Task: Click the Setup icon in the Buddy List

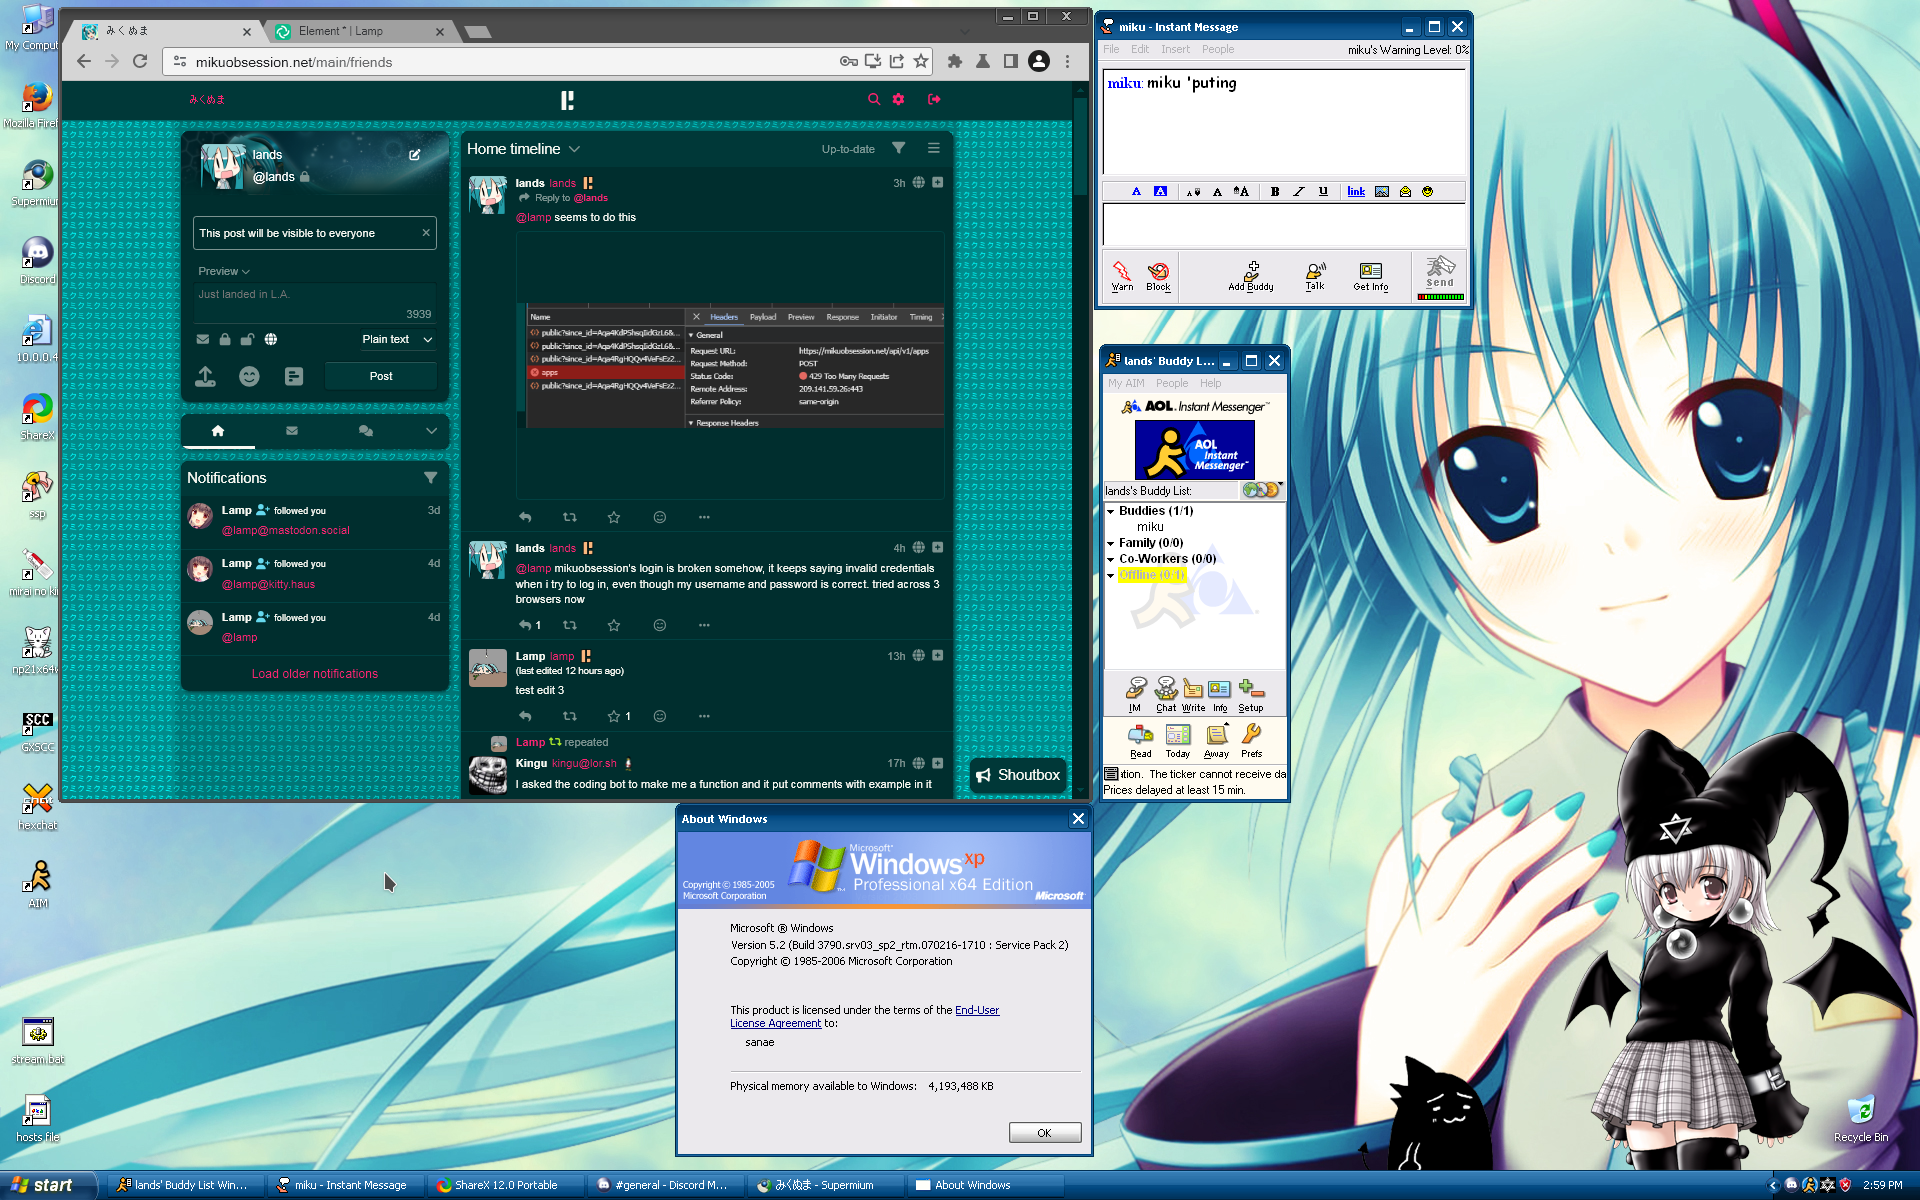Action: point(1251,694)
